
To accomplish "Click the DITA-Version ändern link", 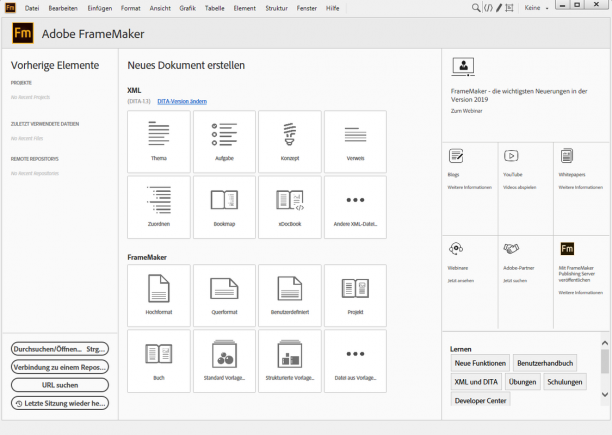I will (182, 101).
